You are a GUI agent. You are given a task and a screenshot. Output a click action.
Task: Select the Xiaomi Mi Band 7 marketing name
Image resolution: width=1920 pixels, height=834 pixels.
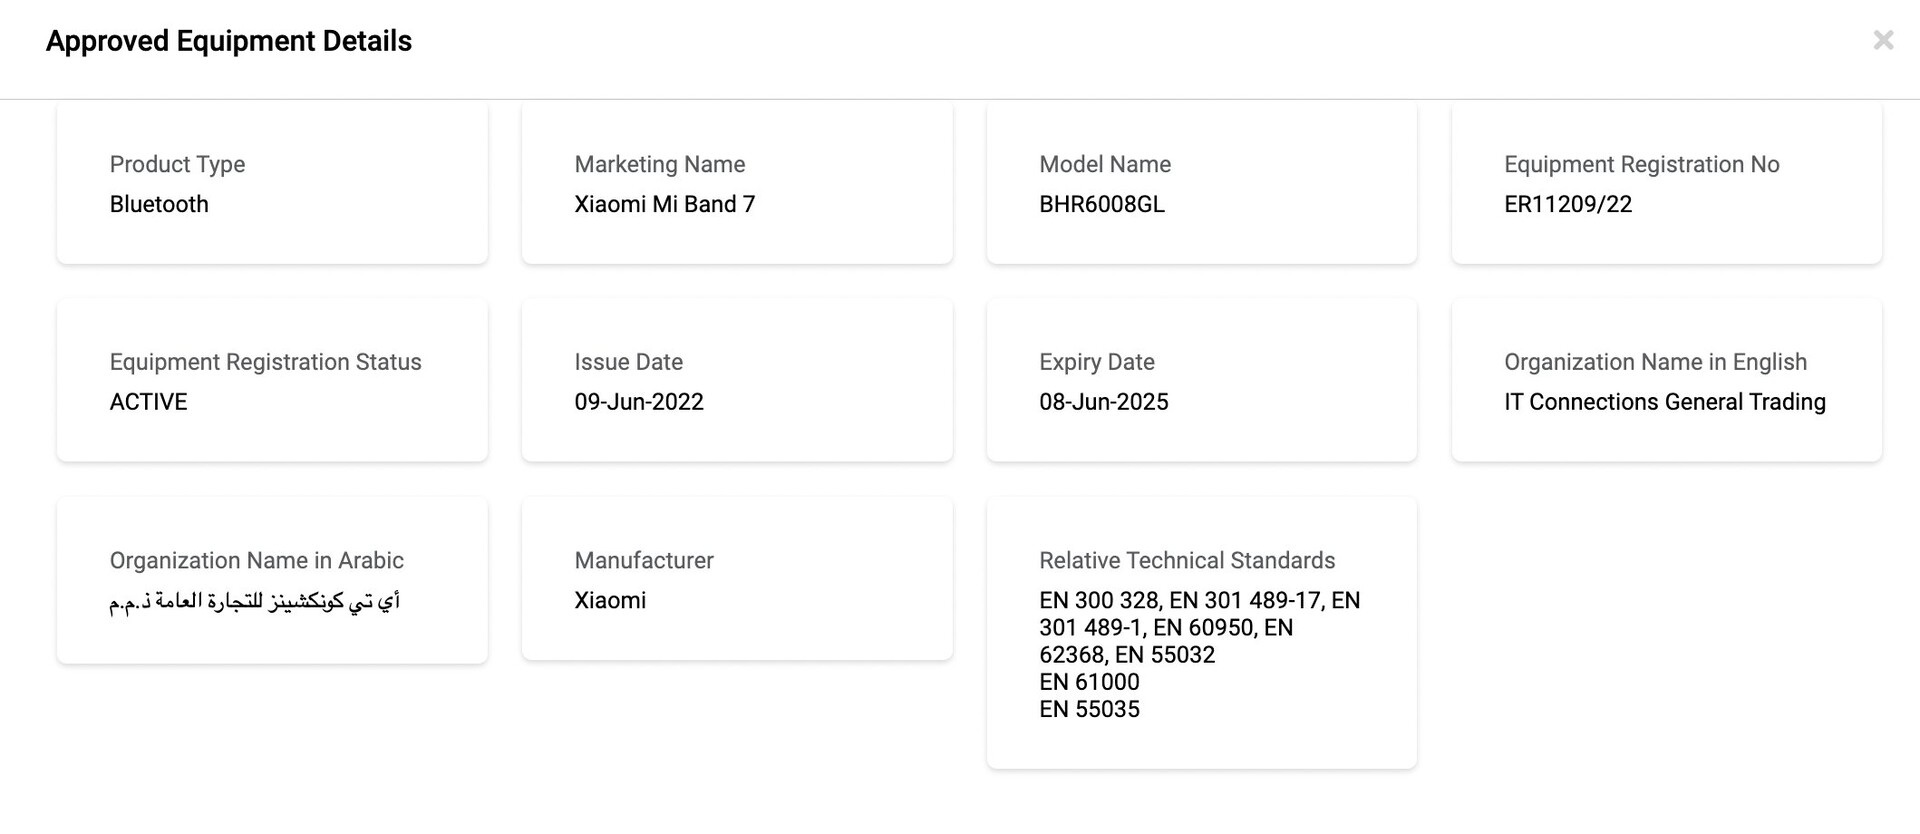(664, 204)
